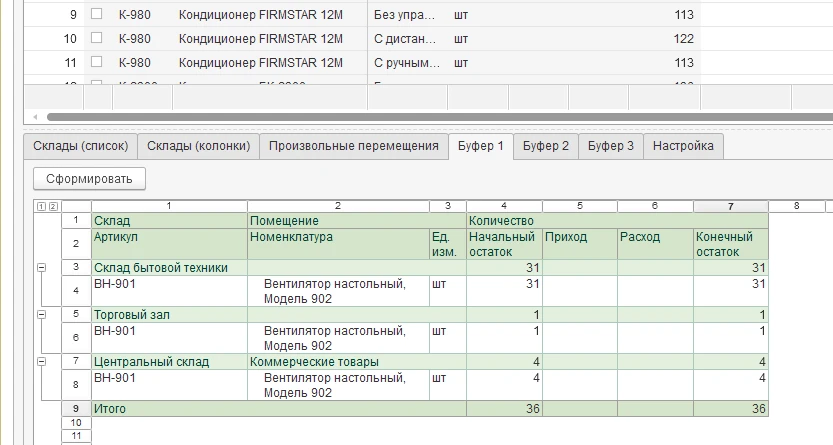Select column header 7 in spreadsheet
The width and height of the screenshot is (833, 445).
[x=730, y=206]
